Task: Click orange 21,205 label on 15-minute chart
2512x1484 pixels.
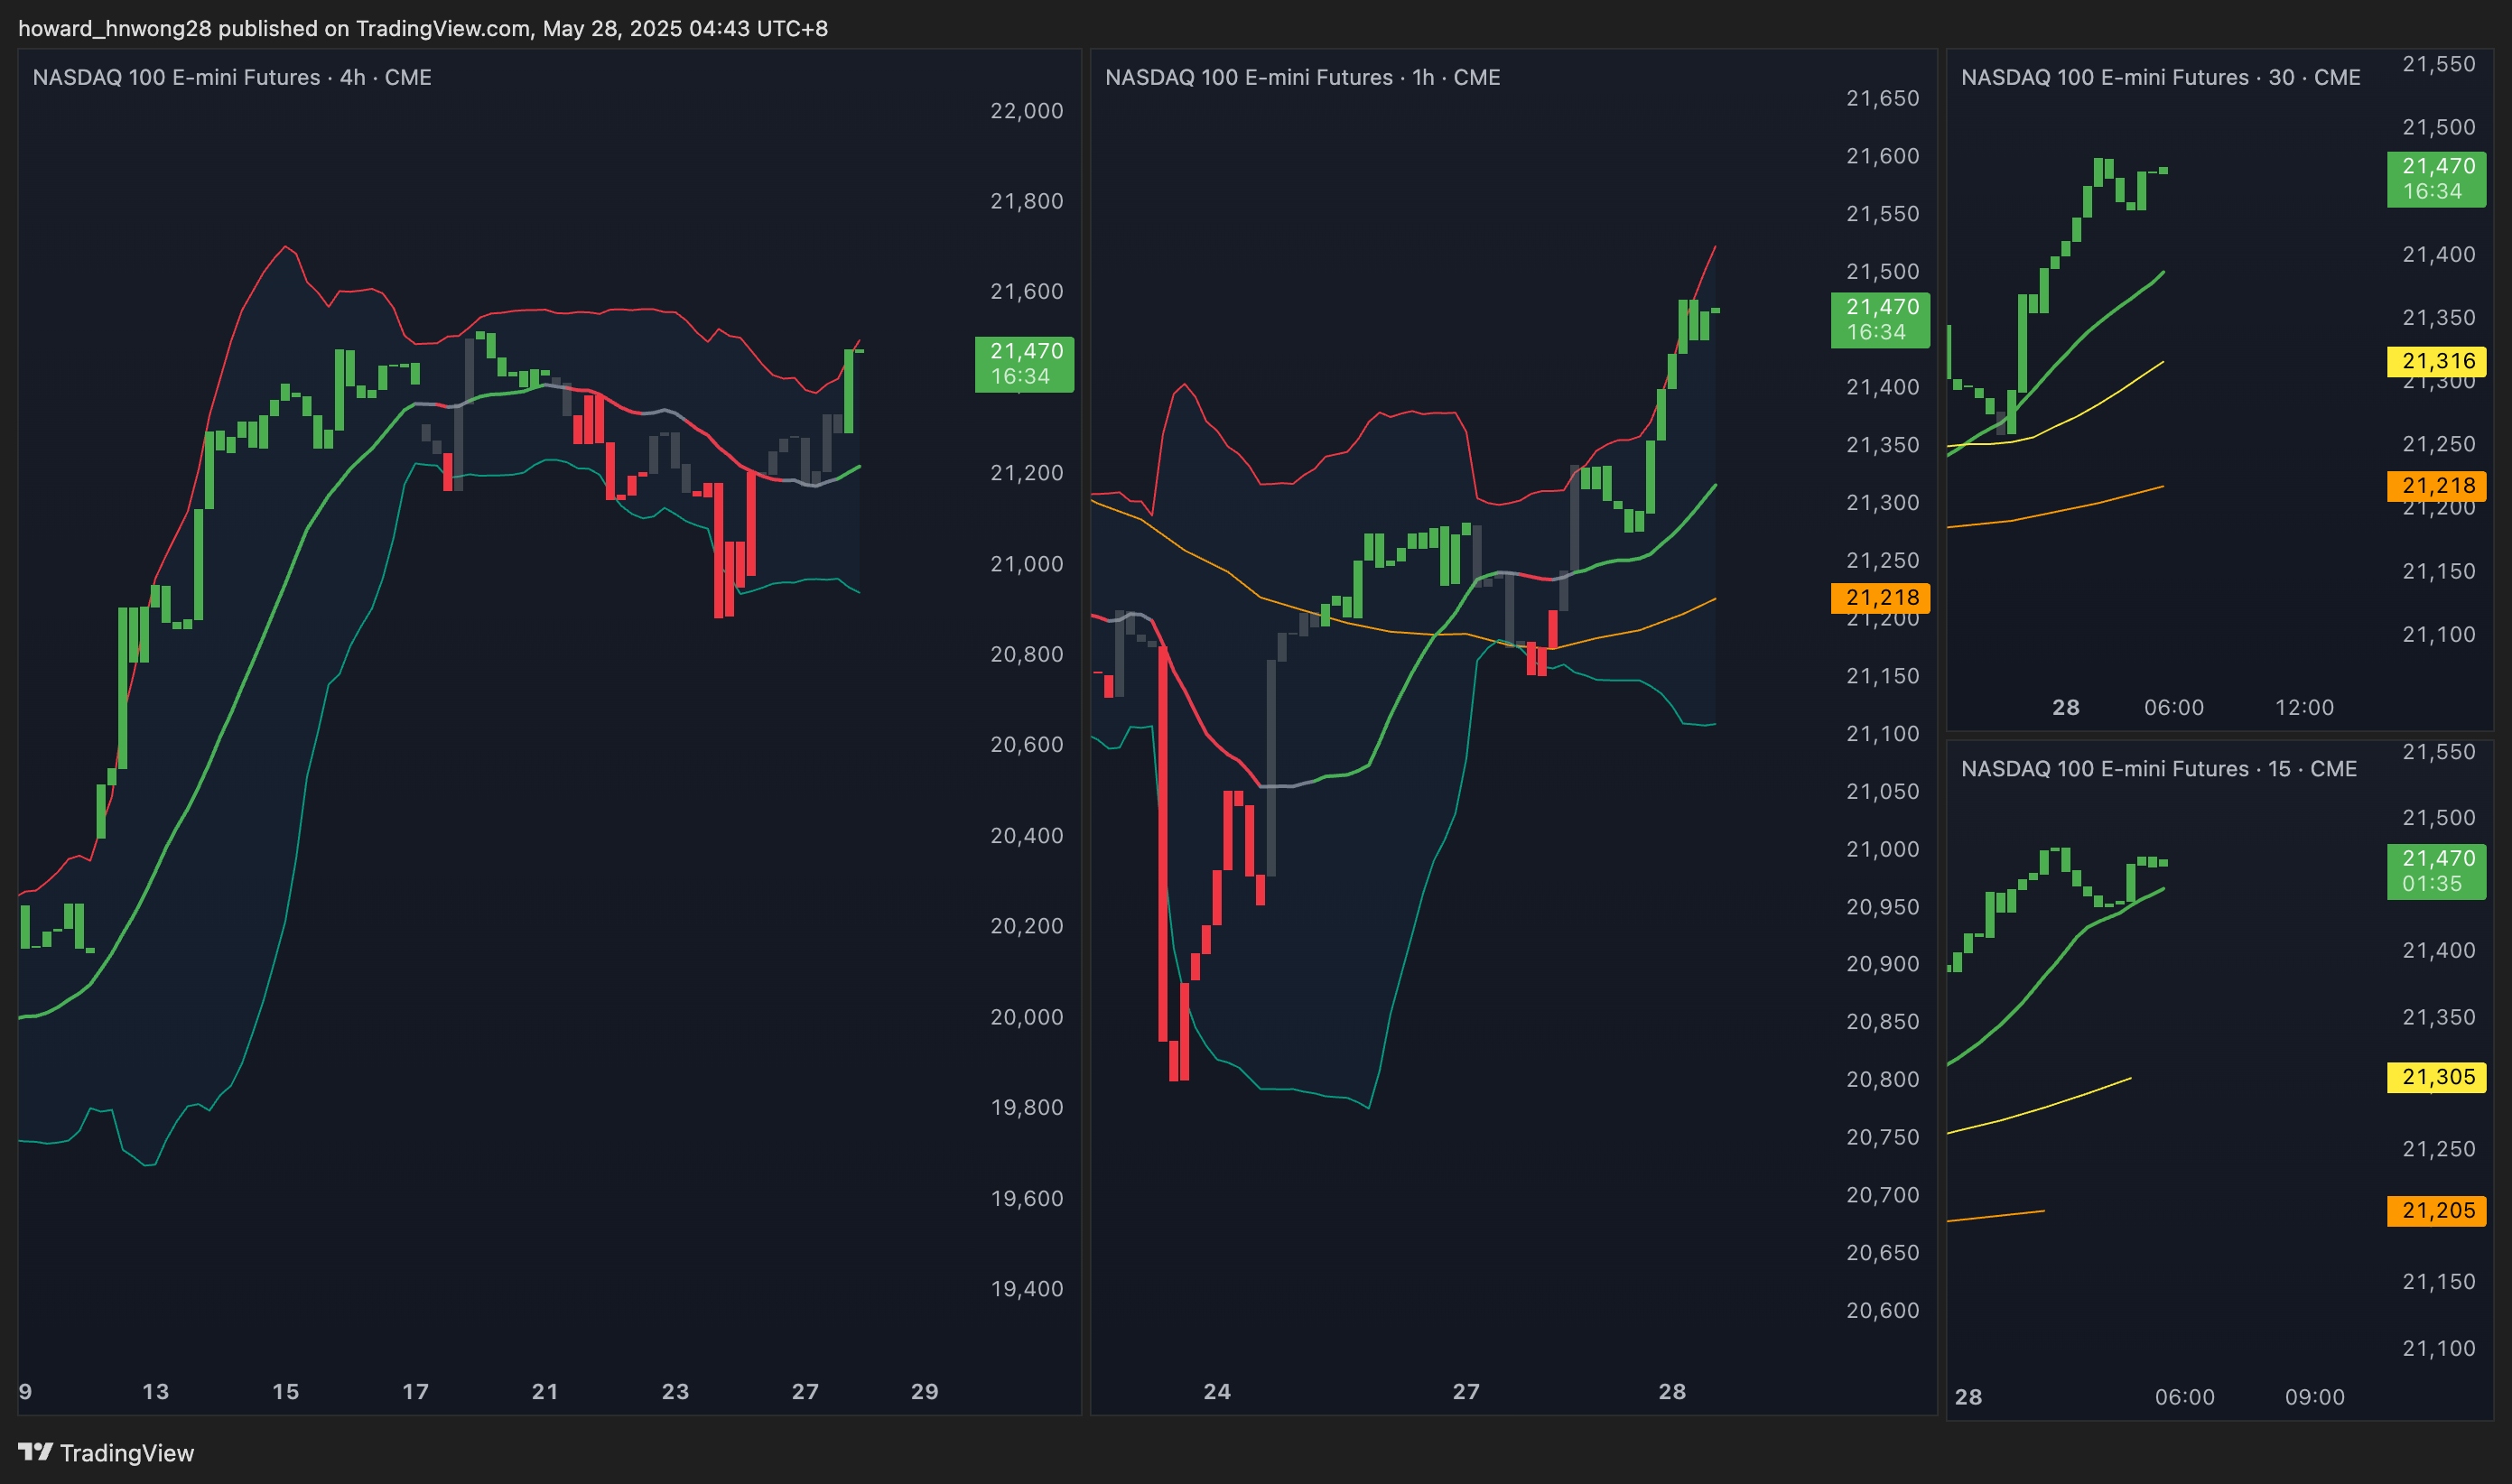Action: pos(2436,1210)
